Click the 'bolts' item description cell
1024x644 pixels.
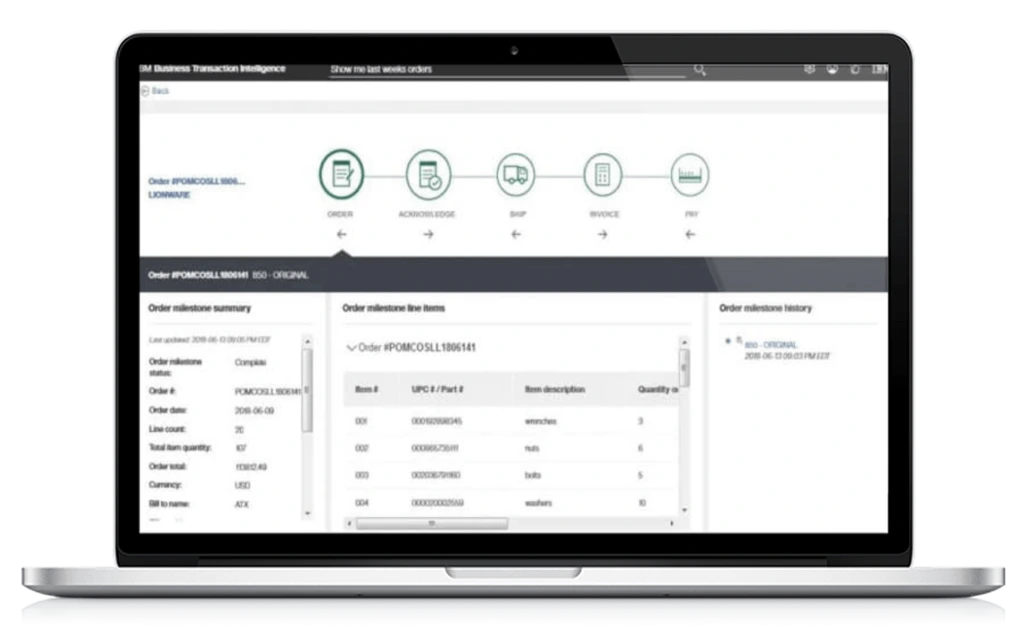coord(533,475)
